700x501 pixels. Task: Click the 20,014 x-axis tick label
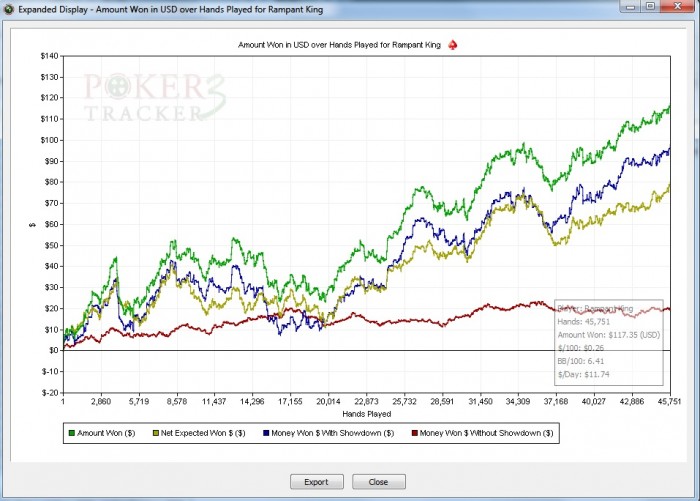coord(328,401)
